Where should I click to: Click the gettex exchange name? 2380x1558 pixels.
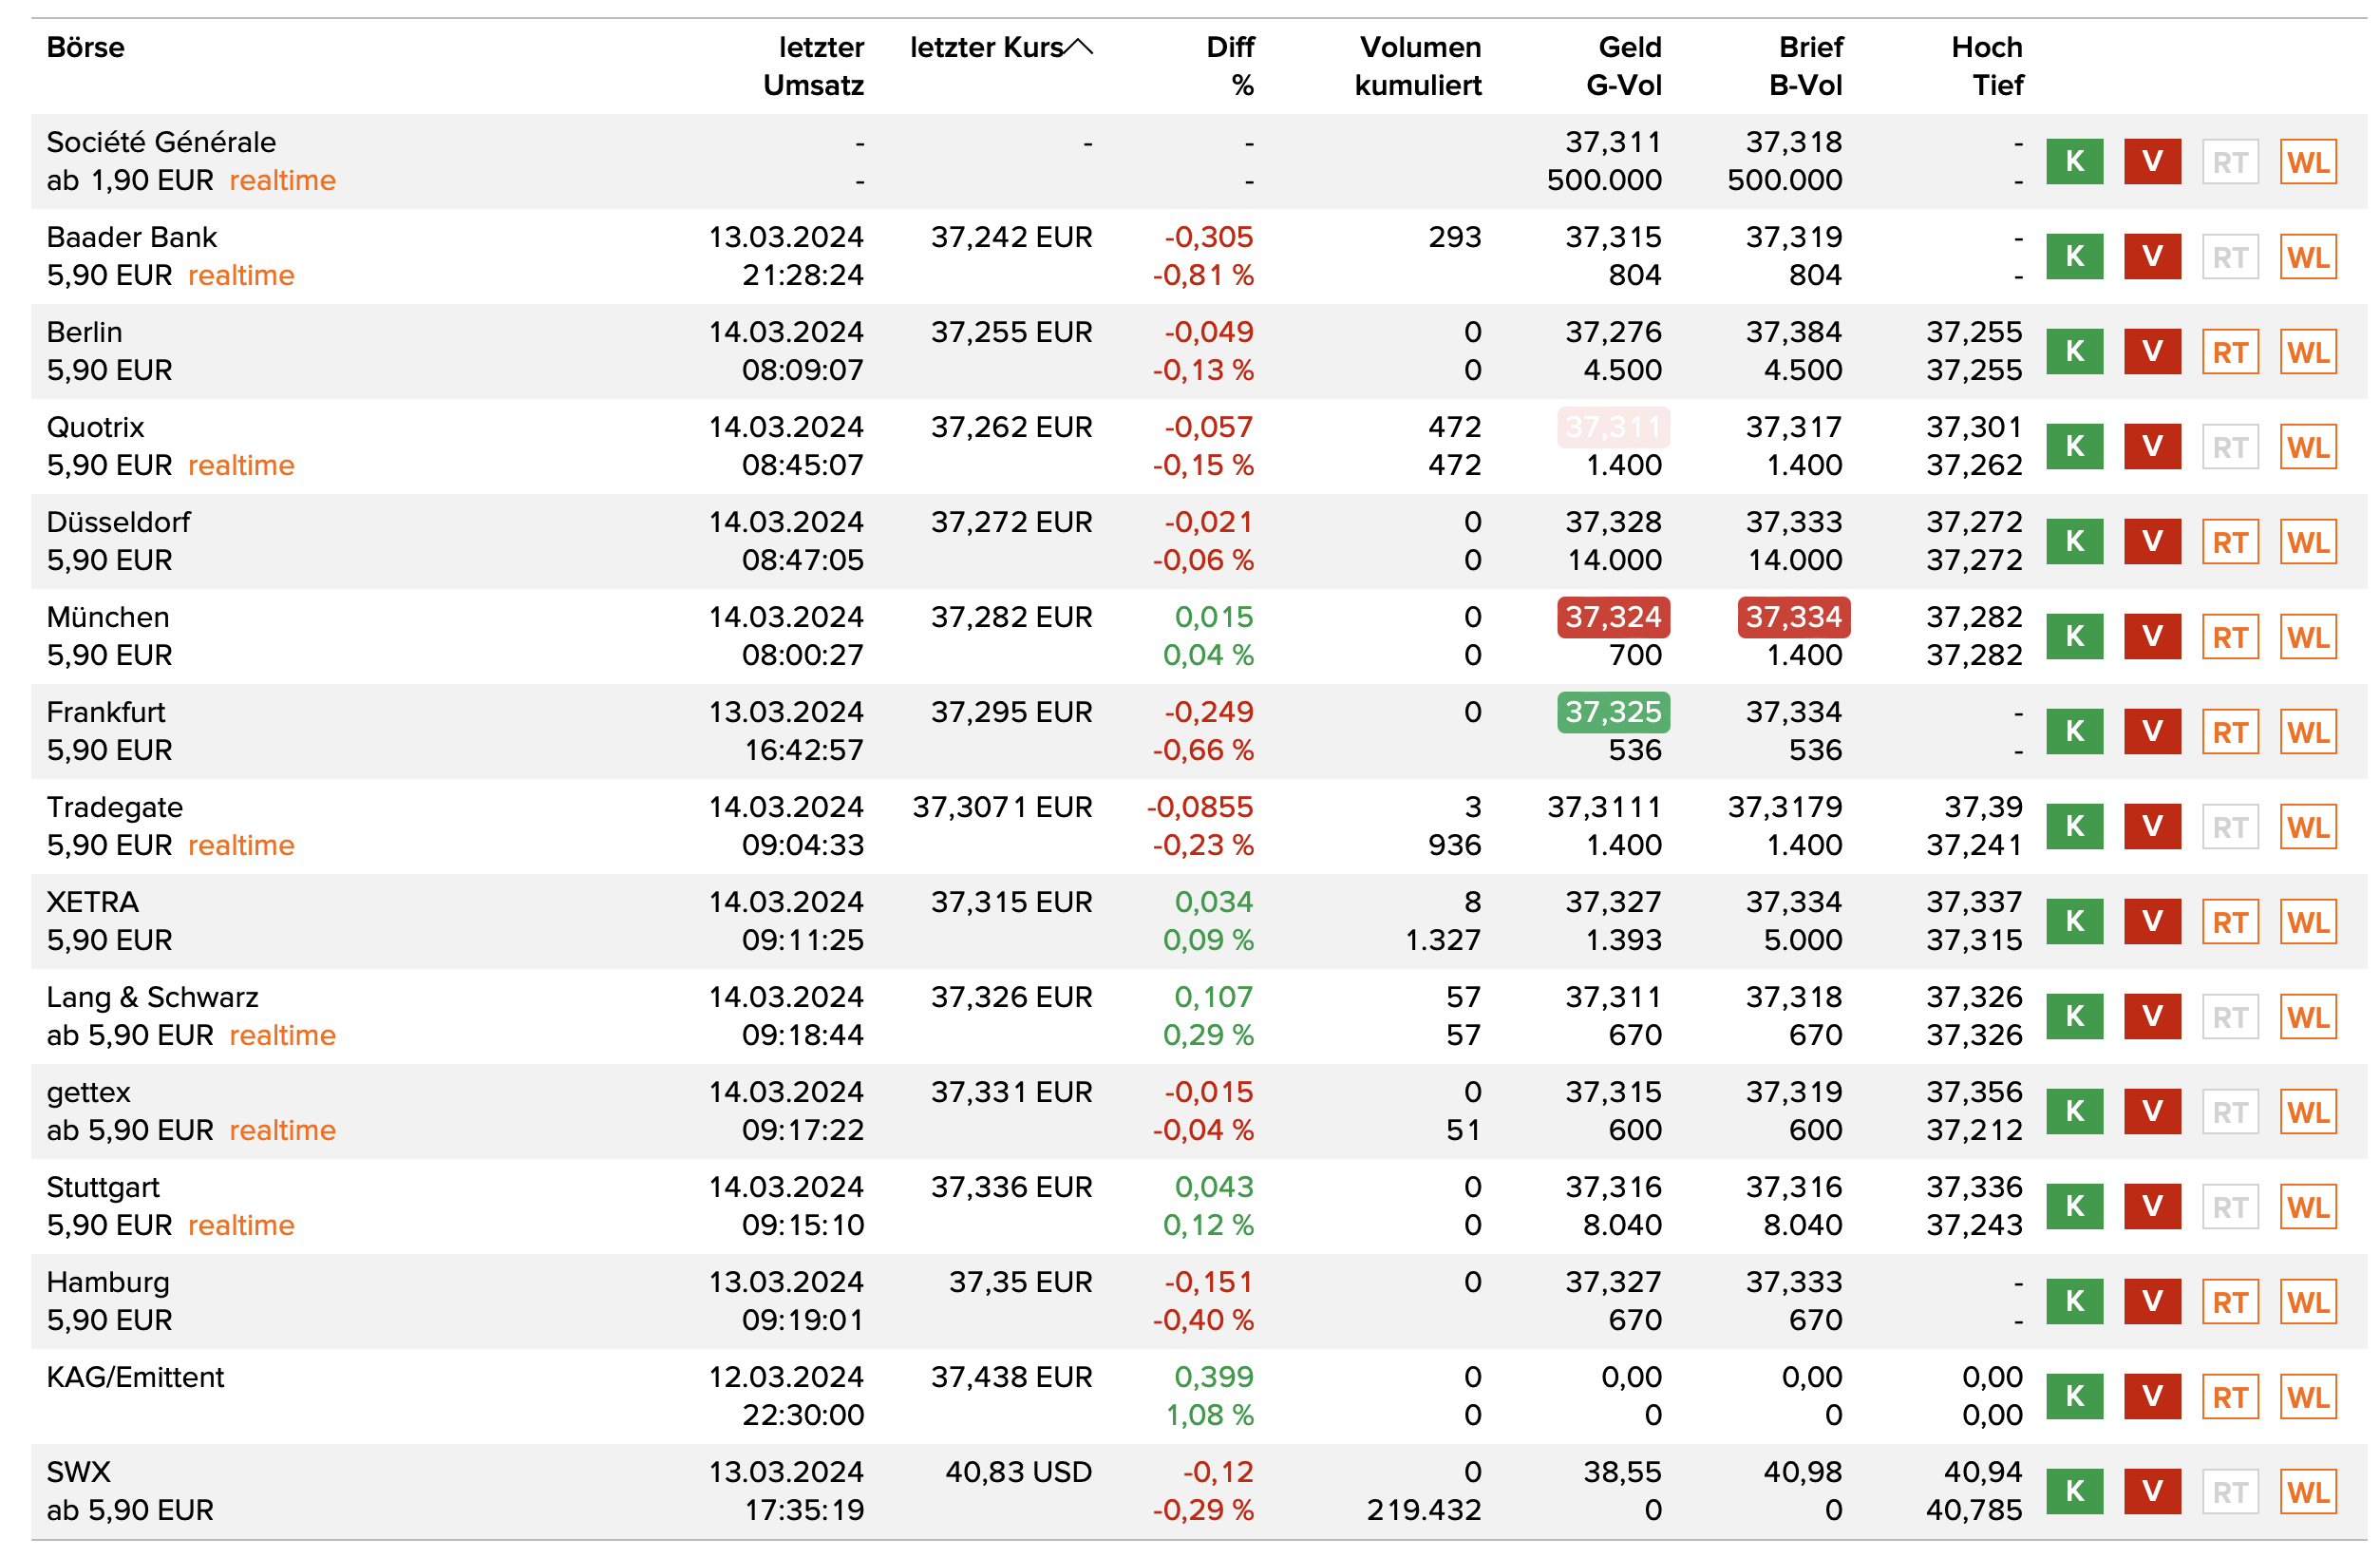pos(89,1092)
